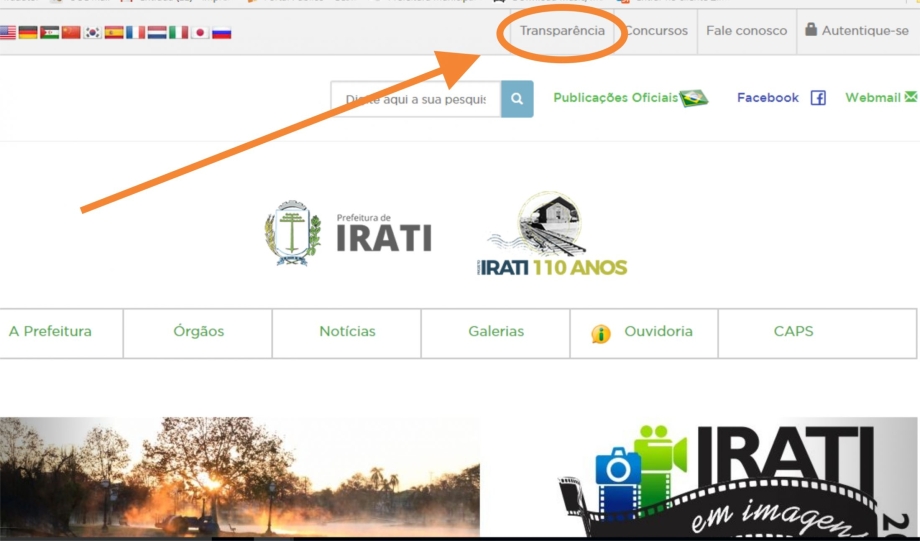Click the Facebook logo icon
This screenshot has height=541, width=920.
(818, 98)
